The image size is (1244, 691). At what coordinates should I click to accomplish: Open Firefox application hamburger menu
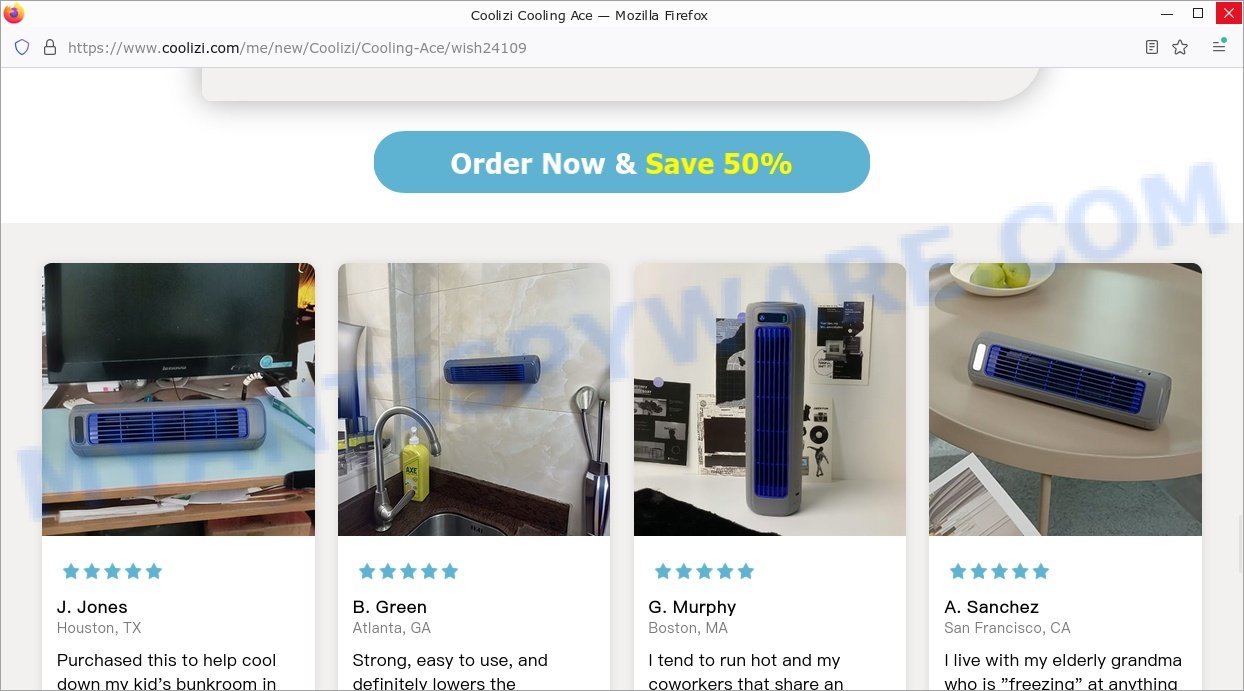point(1219,46)
